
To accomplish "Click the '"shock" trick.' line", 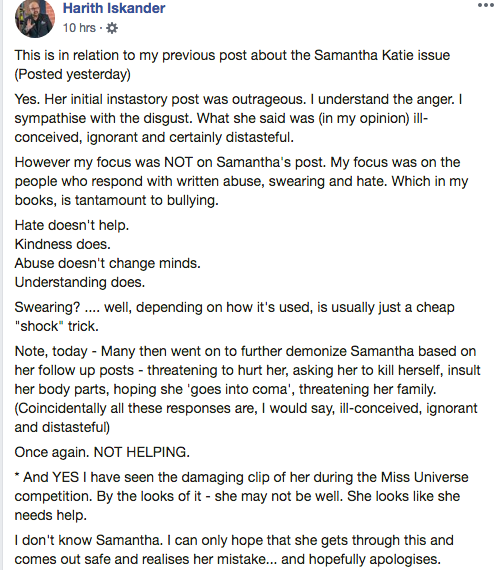I will coord(56,326).
